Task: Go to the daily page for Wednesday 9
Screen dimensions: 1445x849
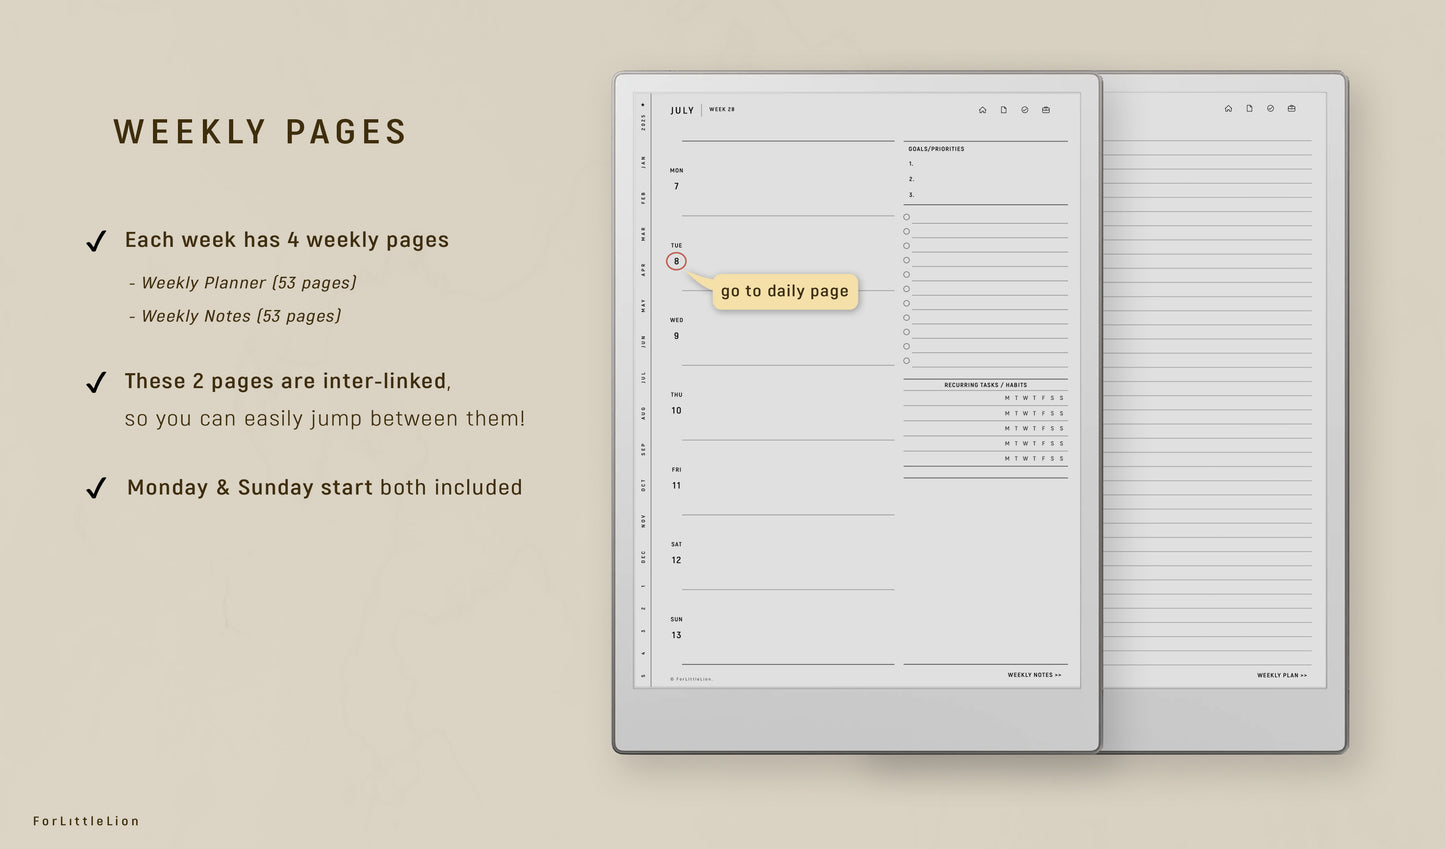Action: coord(676,336)
